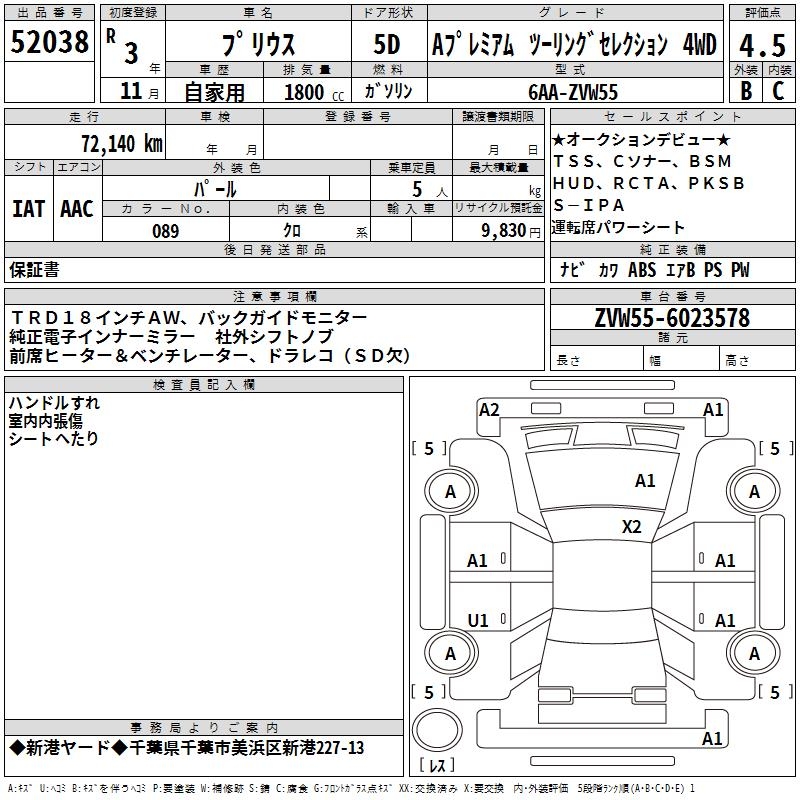
Task: Click the U1 dent mark on door
Action: tap(478, 620)
